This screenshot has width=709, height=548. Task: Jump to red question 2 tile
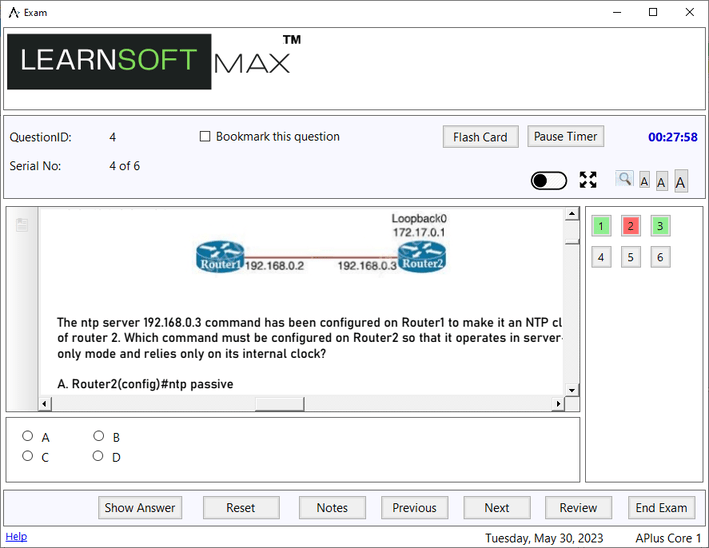(630, 226)
